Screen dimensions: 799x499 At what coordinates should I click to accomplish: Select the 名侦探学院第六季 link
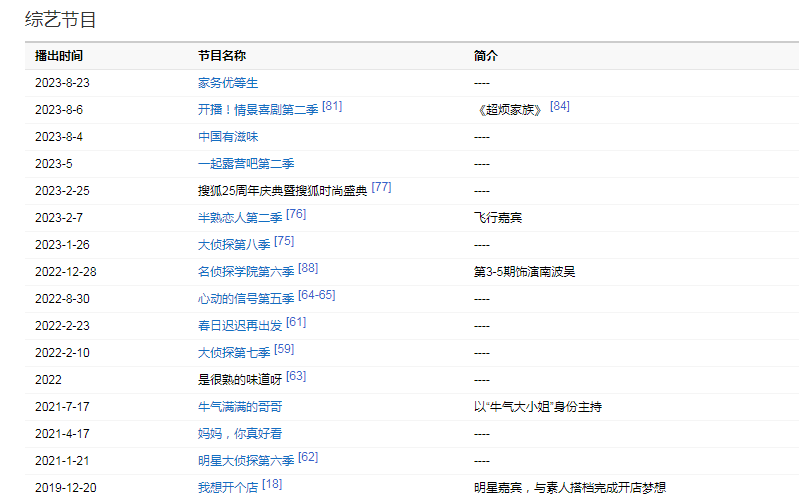coord(246,272)
